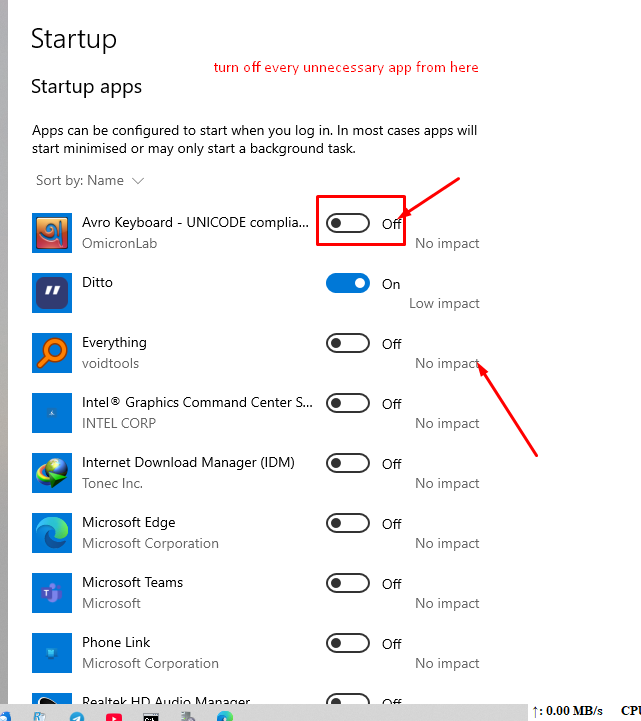Open Telegram from the taskbar

77,715
